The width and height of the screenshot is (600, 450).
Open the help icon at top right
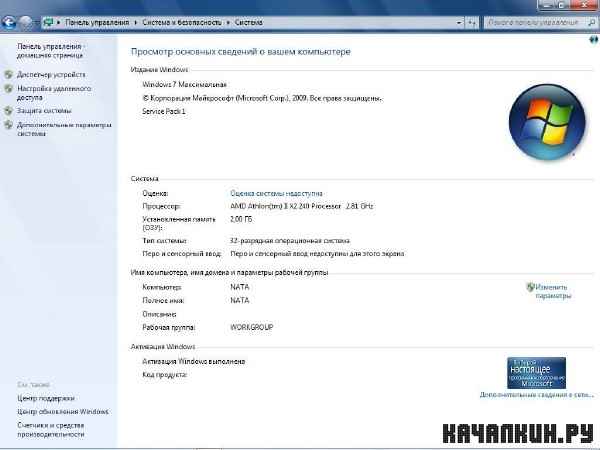[594, 40]
